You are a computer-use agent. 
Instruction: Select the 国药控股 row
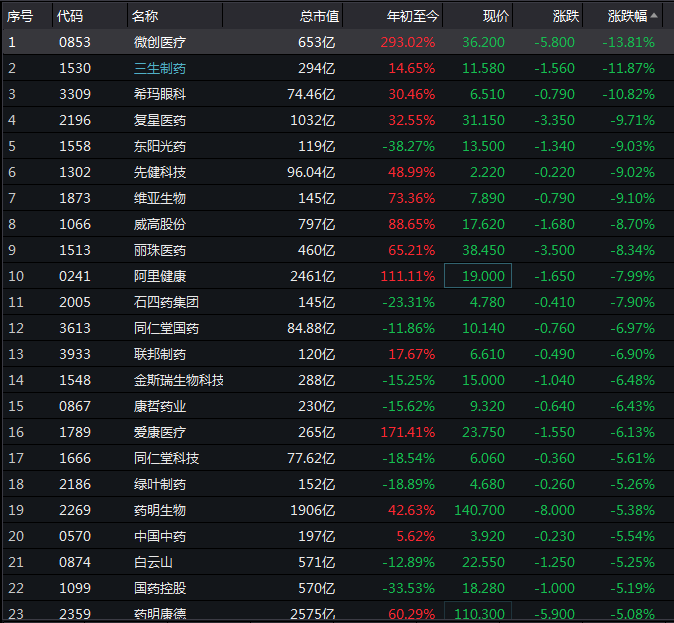337,588
